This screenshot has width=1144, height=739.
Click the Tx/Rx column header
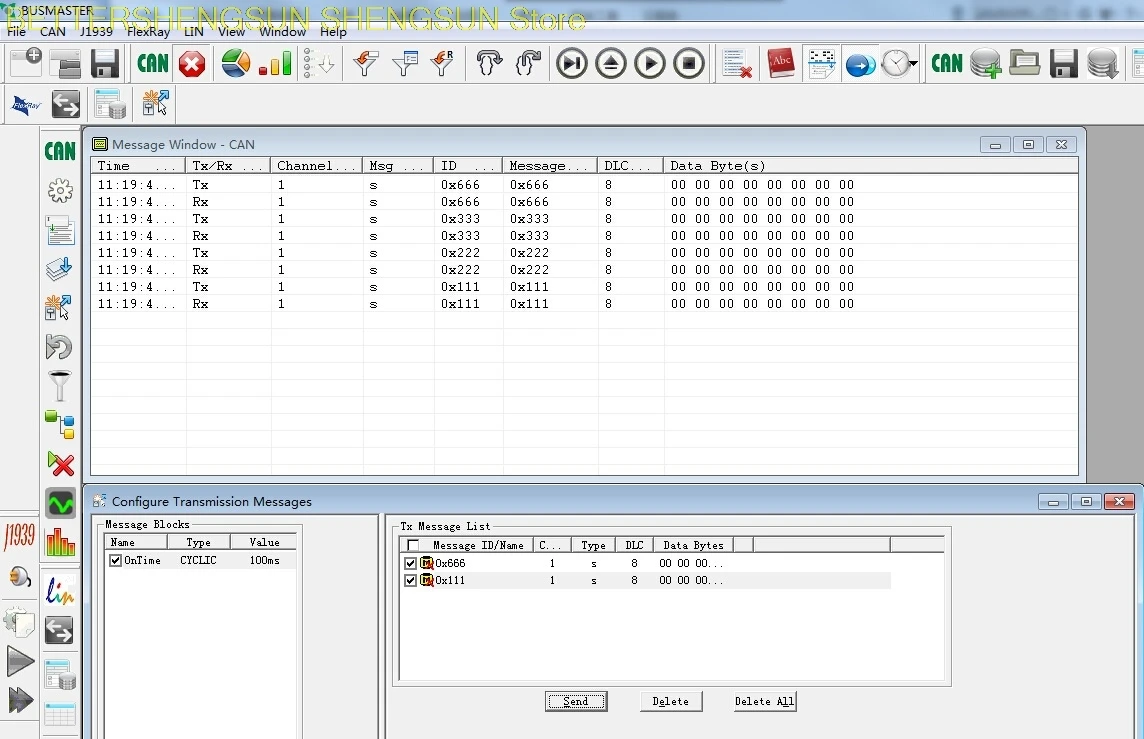pos(228,166)
